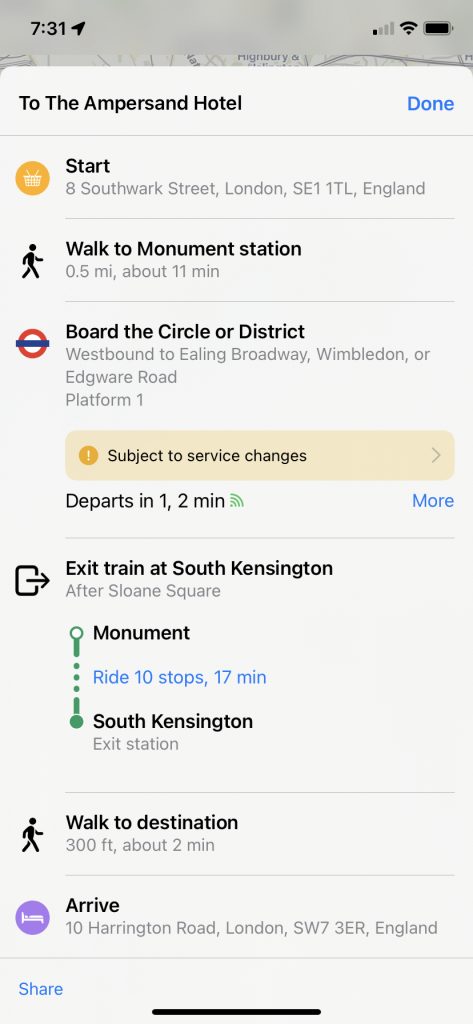Tap the walking figure icon for Monument station
The width and height of the screenshot is (473, 1024).
pyautogui.click(x=32, y=261)
